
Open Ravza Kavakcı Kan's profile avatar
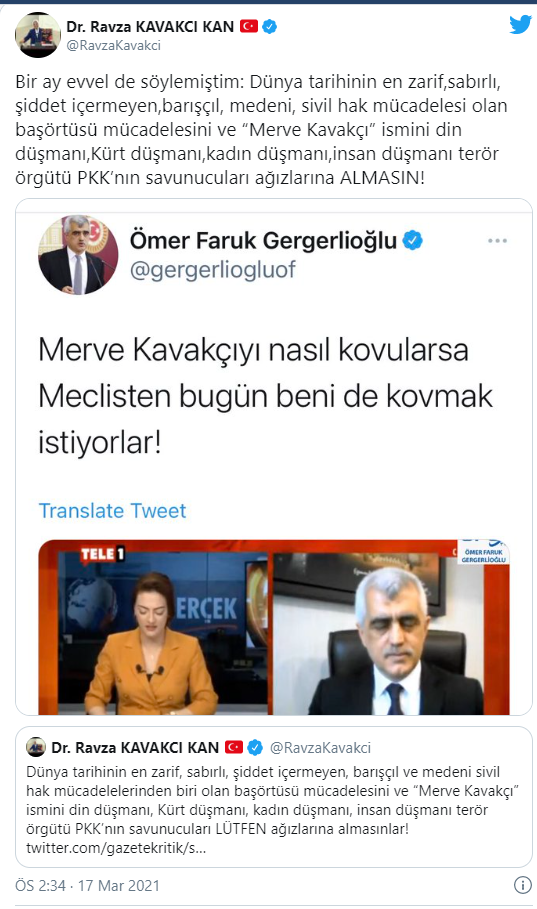coord(38,35)
